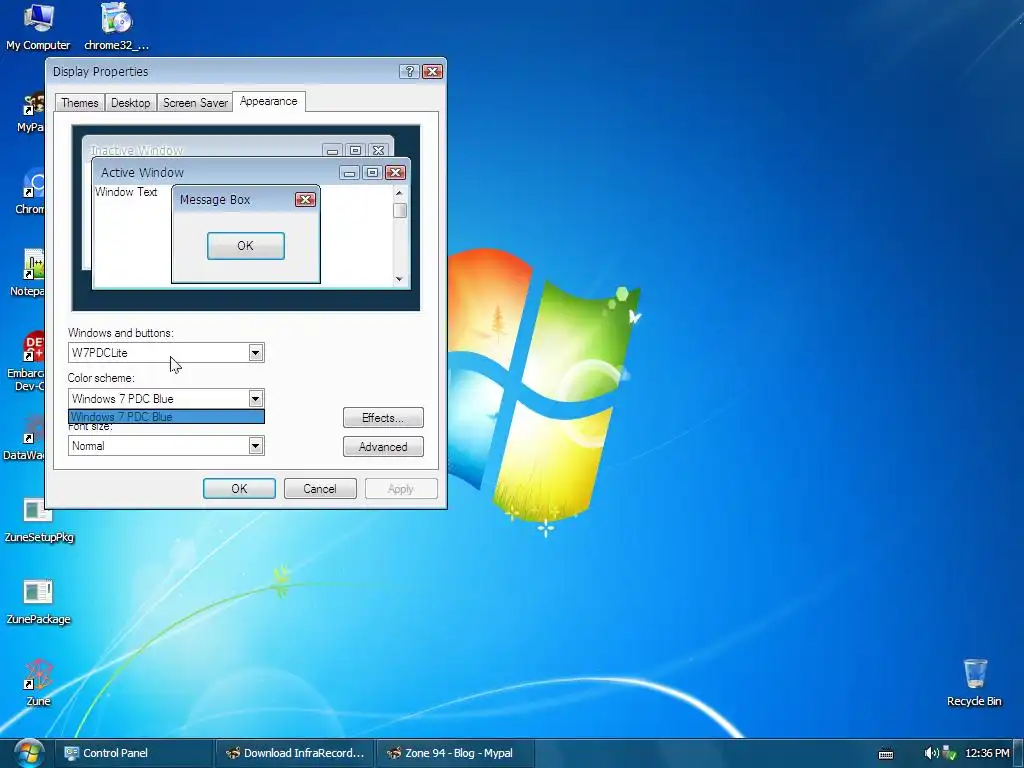Cancel the Display Properties dialog
Viewport: 1024px width, 768px height.
(x=320, y=488)
